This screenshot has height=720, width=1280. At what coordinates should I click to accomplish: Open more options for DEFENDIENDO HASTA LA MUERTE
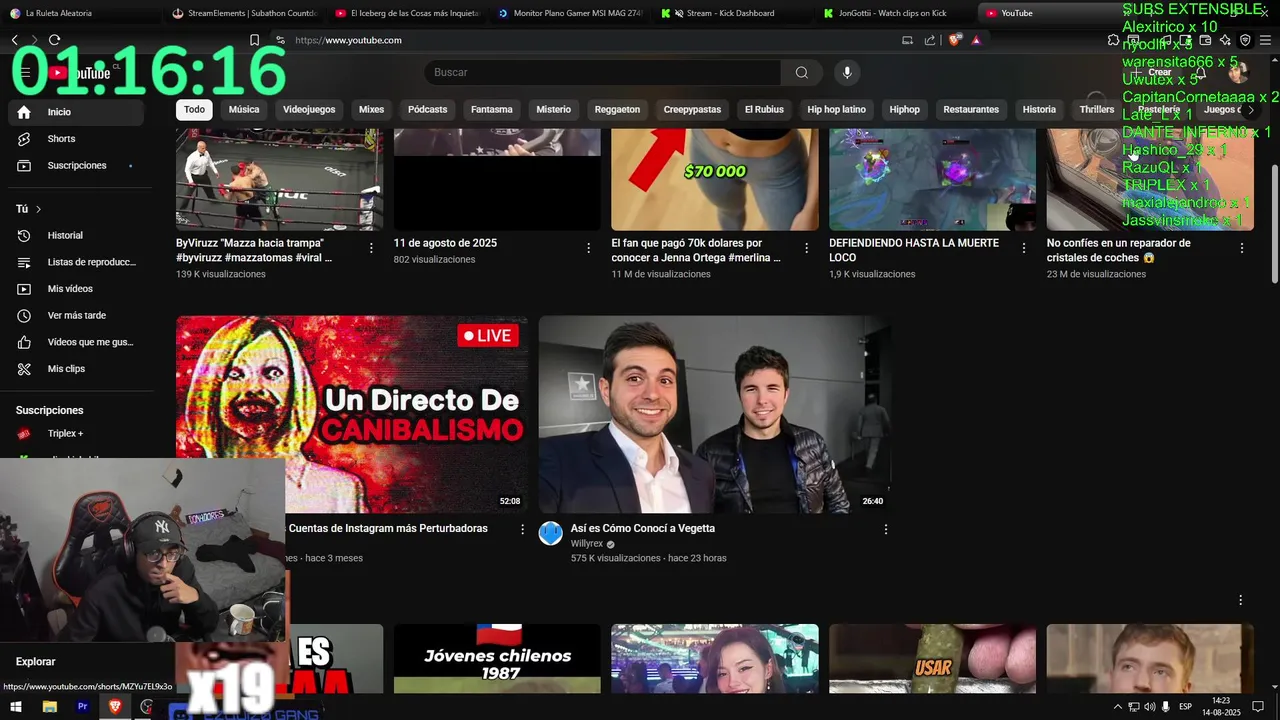[1024, 248]
